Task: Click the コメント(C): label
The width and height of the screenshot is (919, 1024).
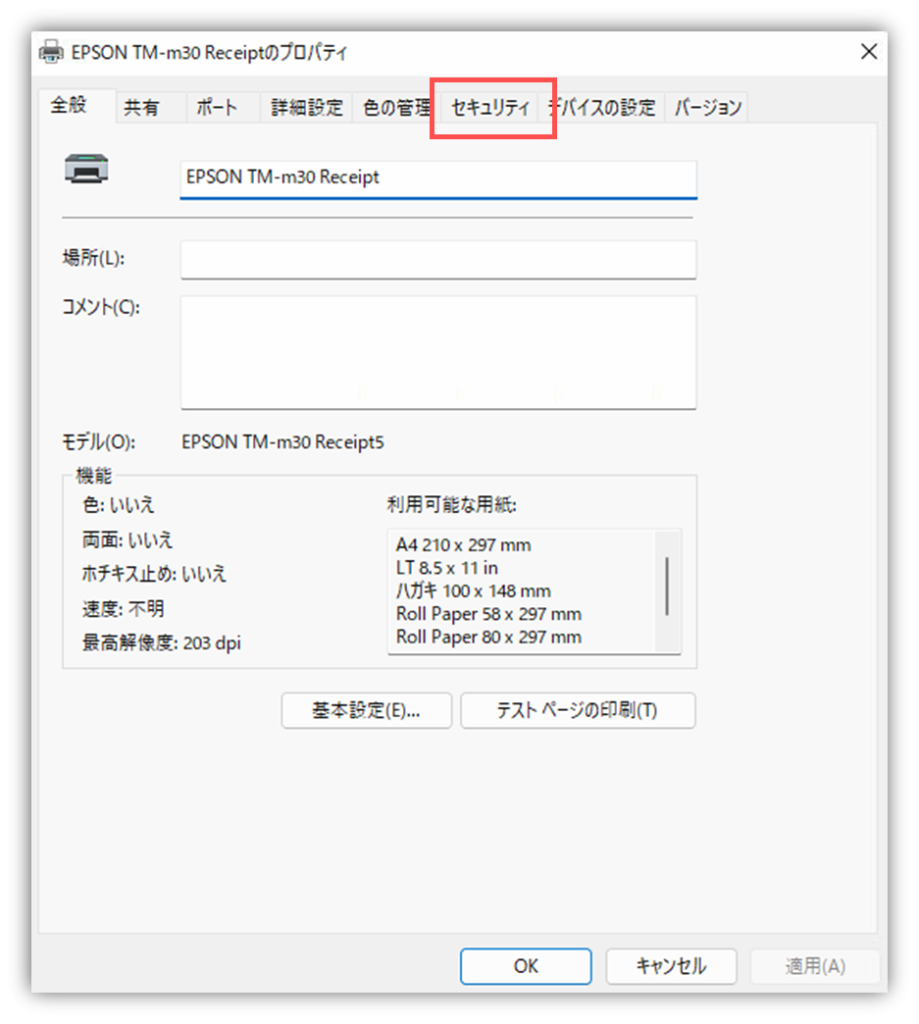Action: click(101, 307)
